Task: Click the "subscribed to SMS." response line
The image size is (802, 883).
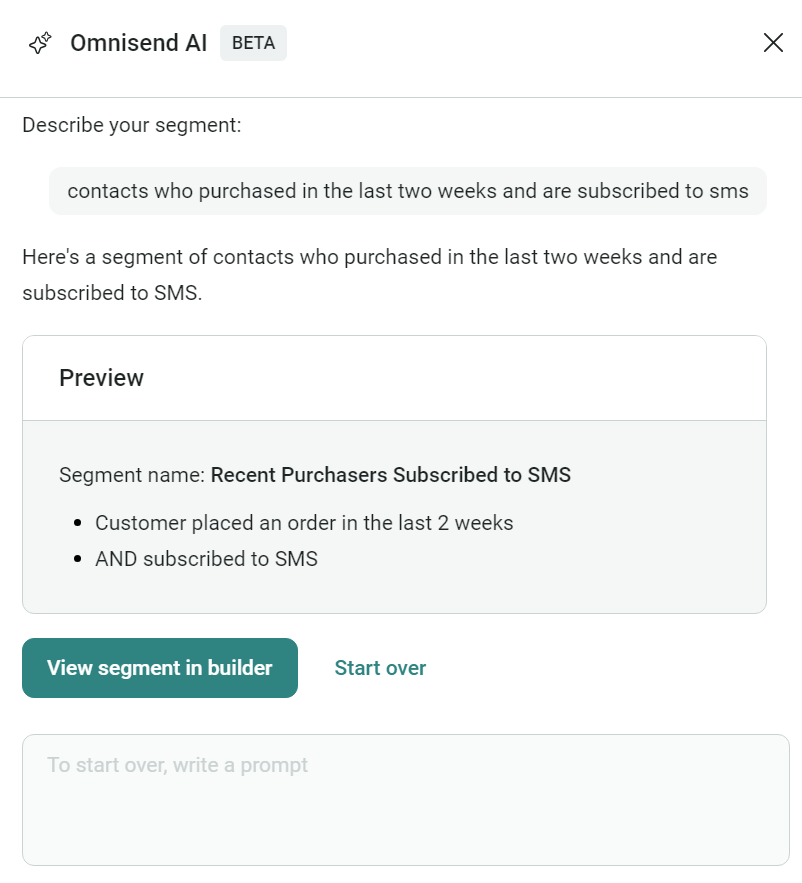Action: [x=112, y=296]
